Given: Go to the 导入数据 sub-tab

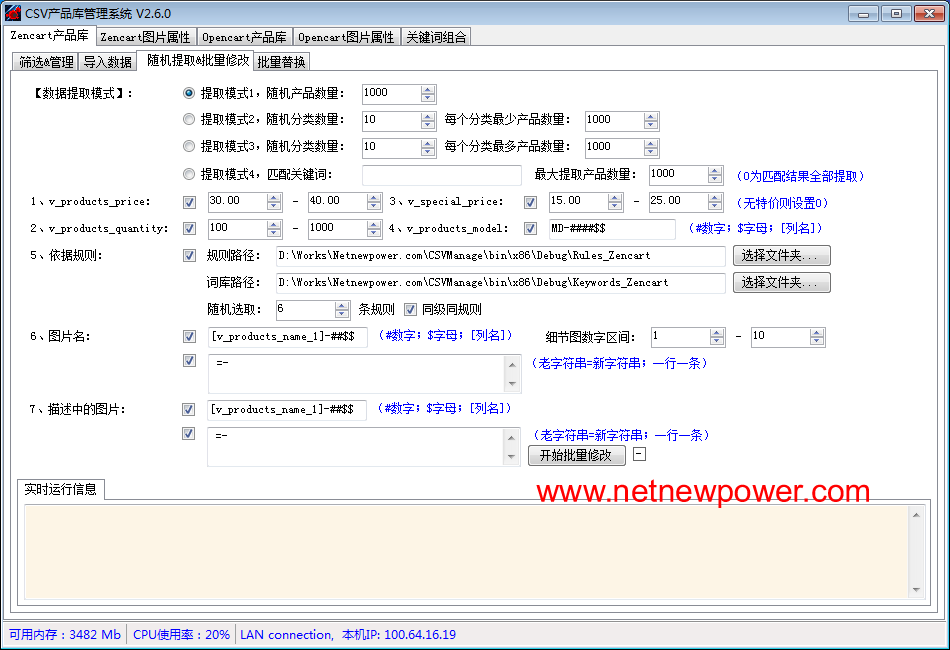Looking at the screenshot, I should (x=107, y=62).
